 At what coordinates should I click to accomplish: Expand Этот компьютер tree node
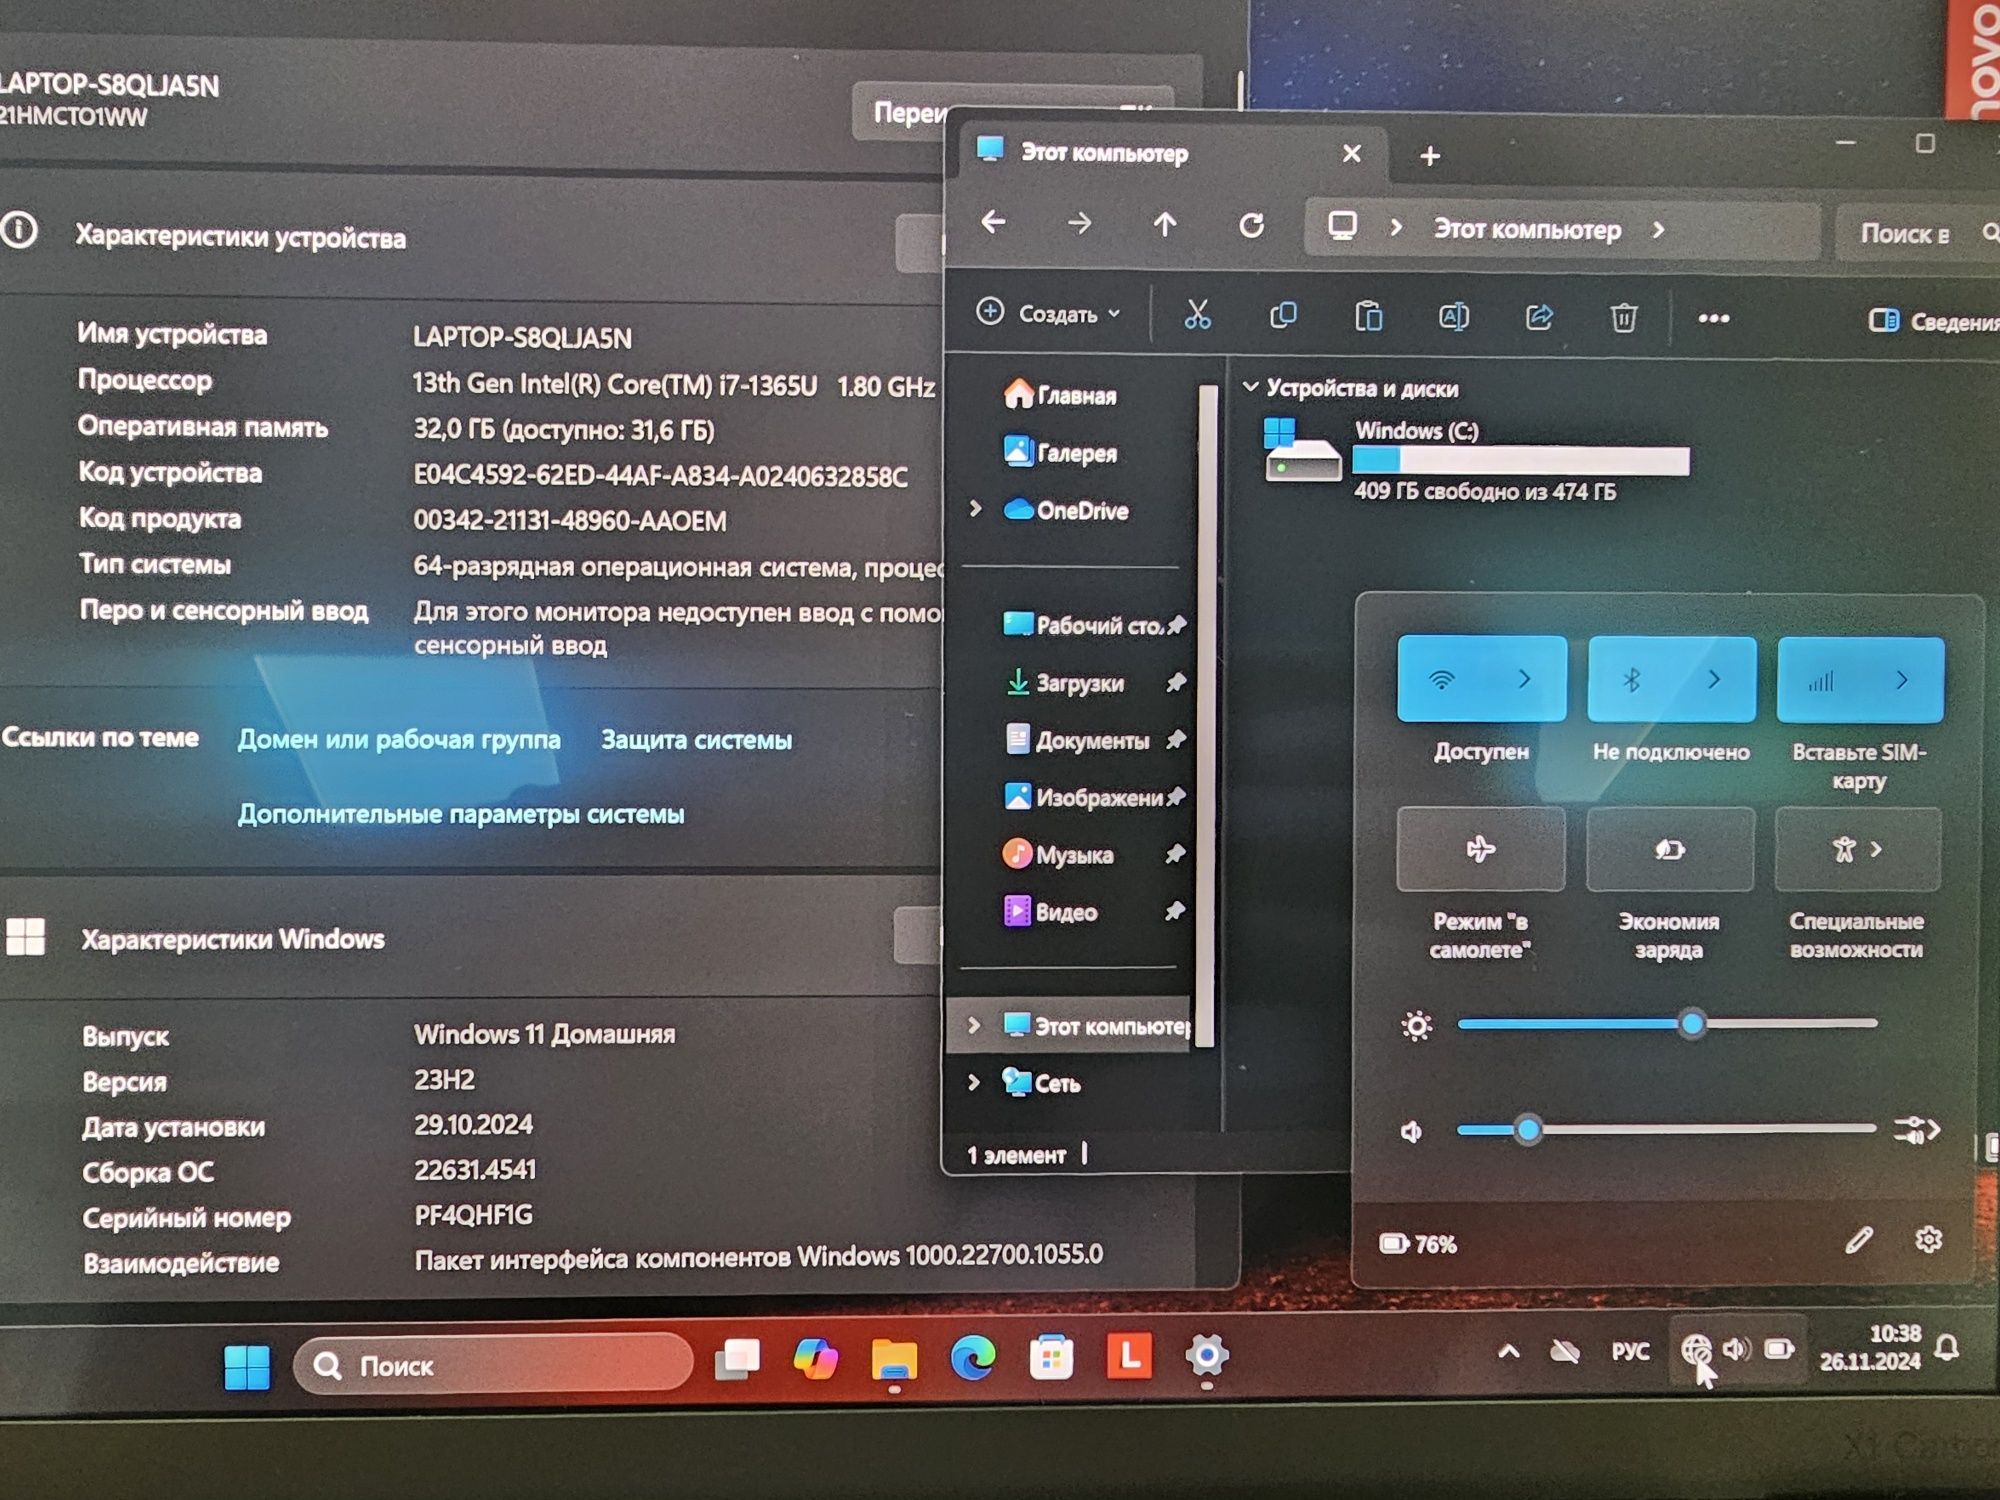973,1025
